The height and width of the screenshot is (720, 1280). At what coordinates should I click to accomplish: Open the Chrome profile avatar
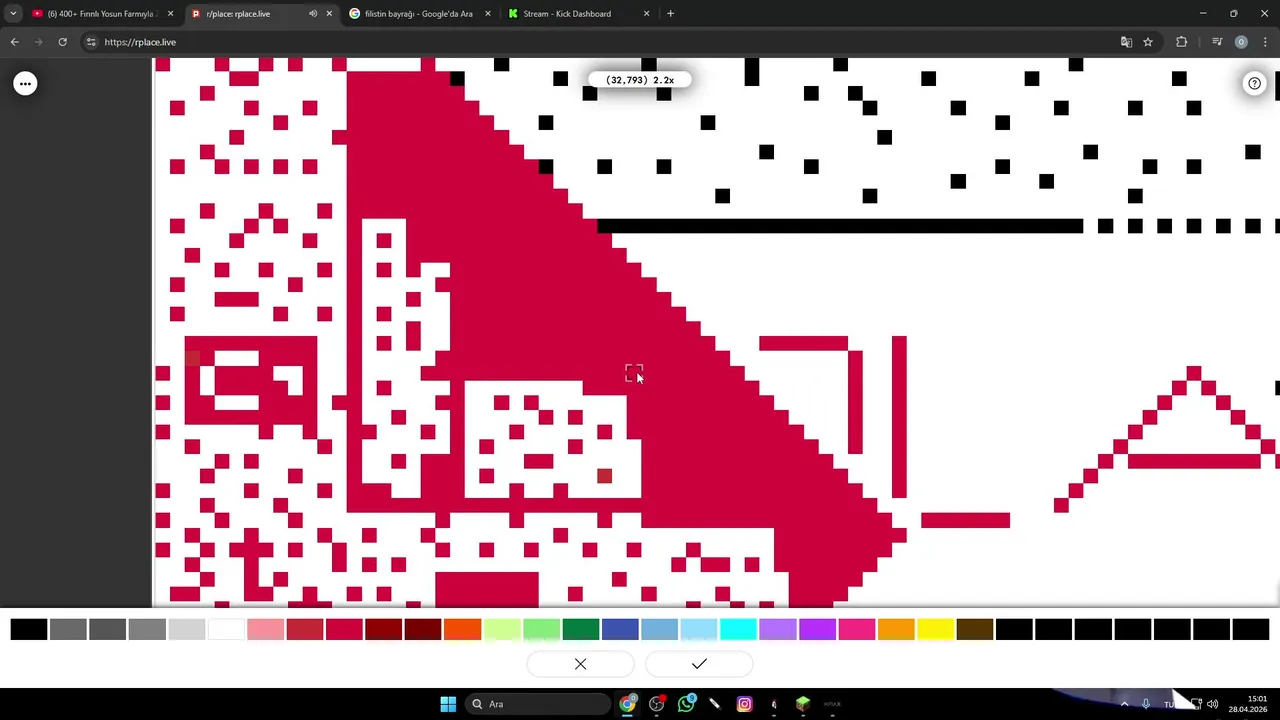[x=1241, y=42]
